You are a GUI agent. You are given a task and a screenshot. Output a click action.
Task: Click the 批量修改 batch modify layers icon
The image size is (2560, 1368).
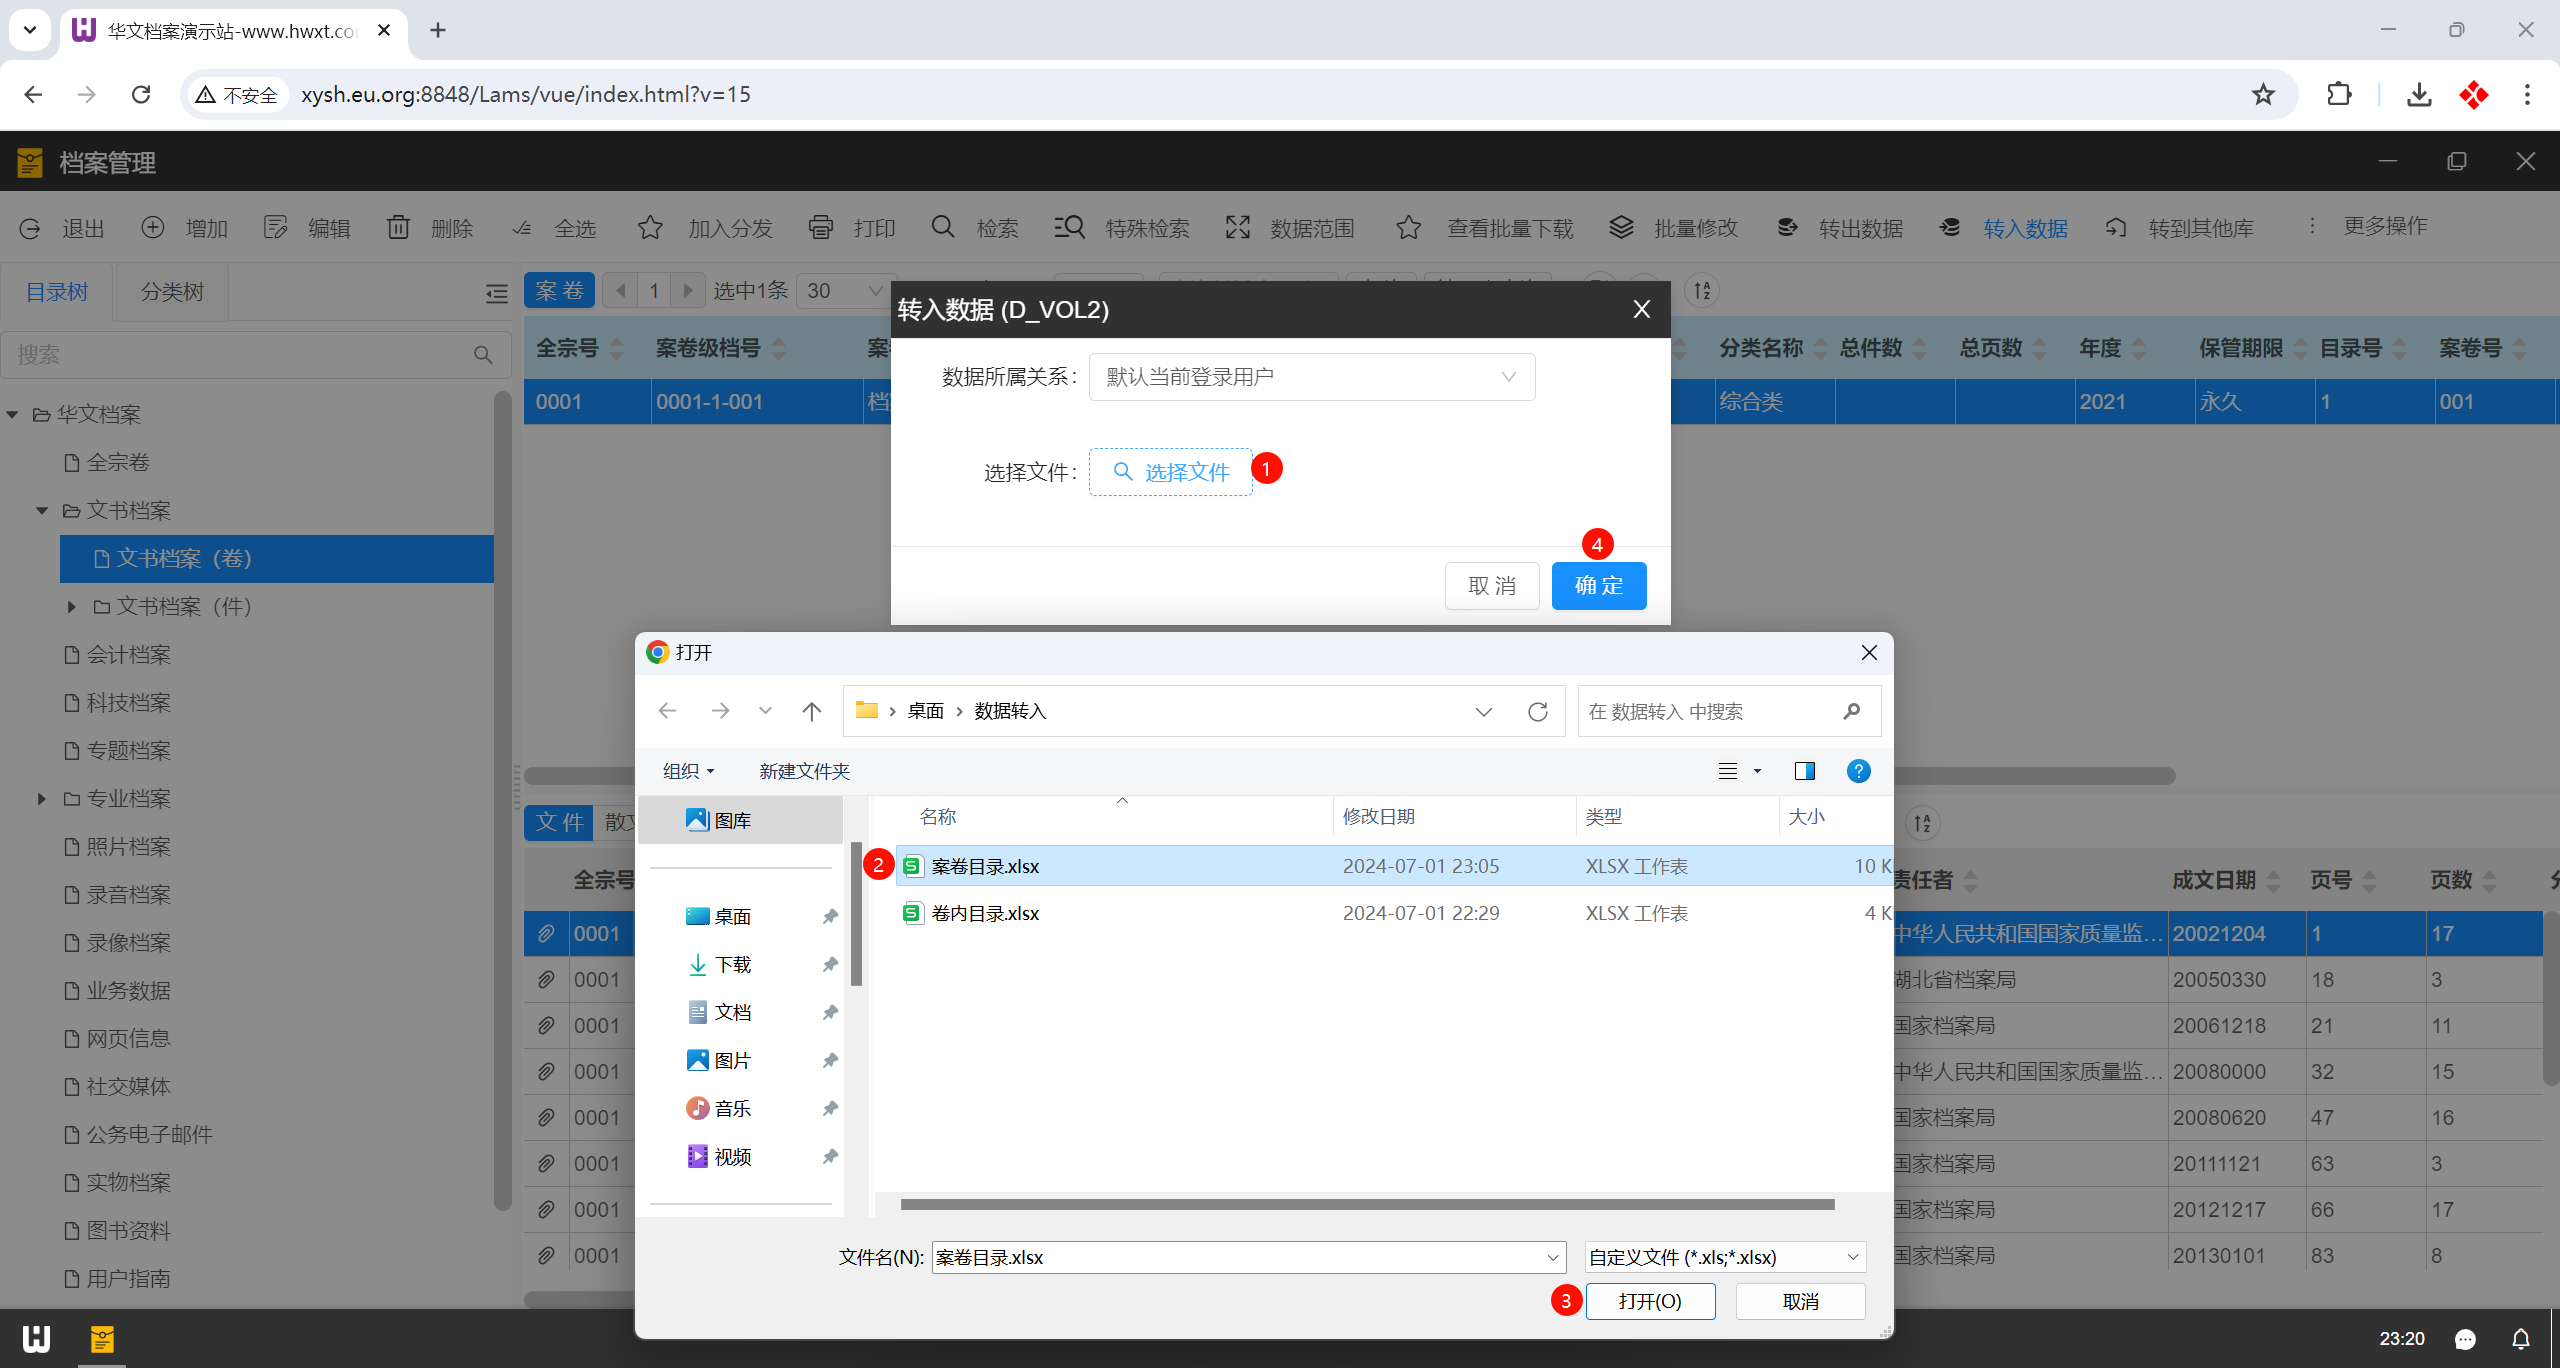tap(1621, 228)
